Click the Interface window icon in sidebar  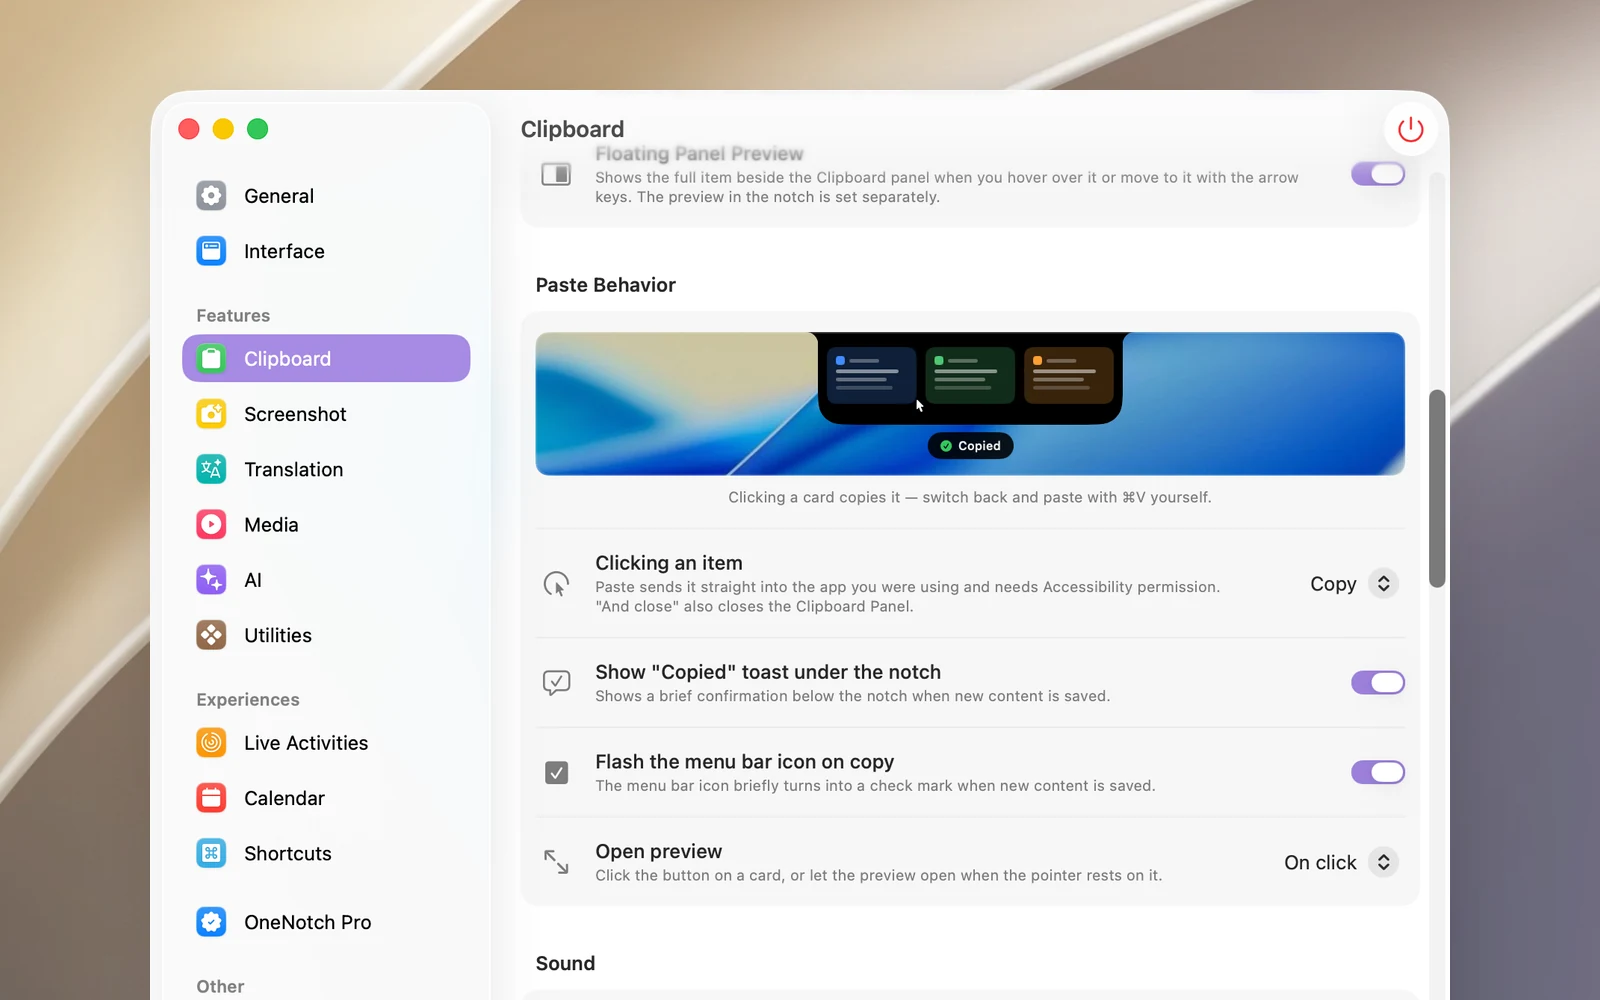point(211,251)
